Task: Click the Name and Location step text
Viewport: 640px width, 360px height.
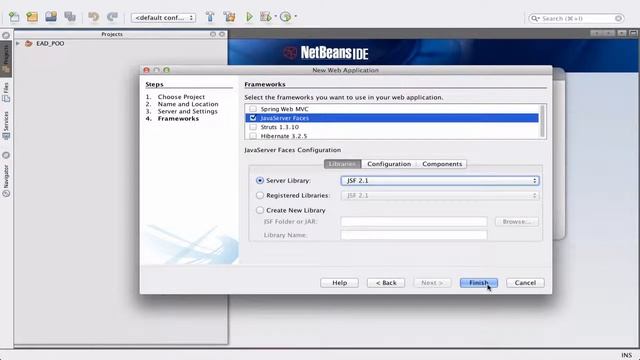Action: coord(188,104)
